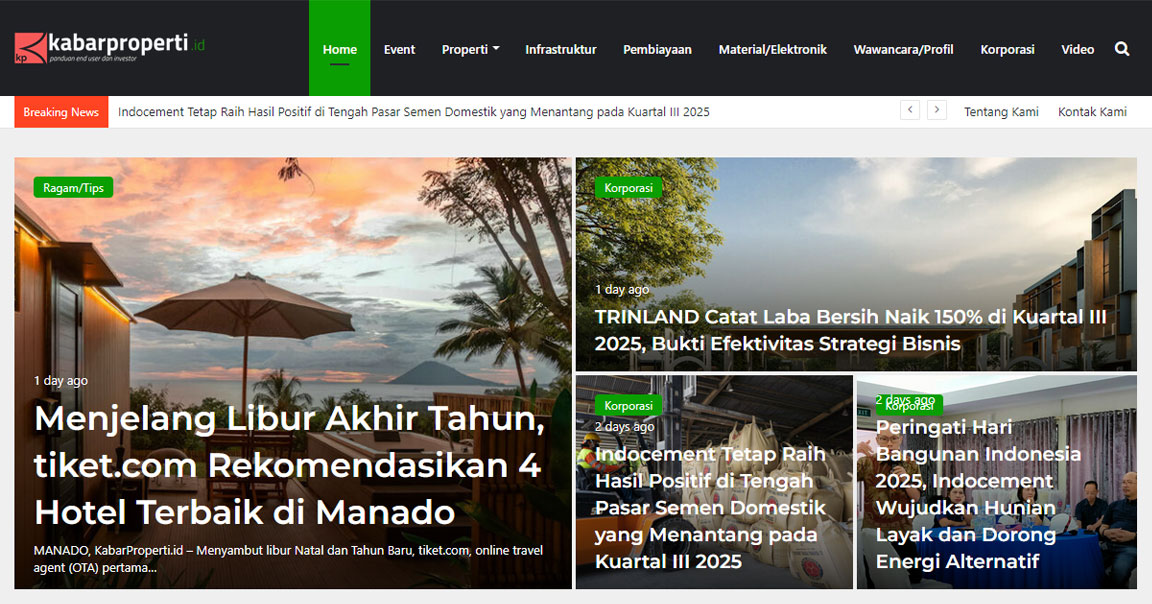Open the Pembiayaan section
The image size is (1152, 604).
coord(657,48)
